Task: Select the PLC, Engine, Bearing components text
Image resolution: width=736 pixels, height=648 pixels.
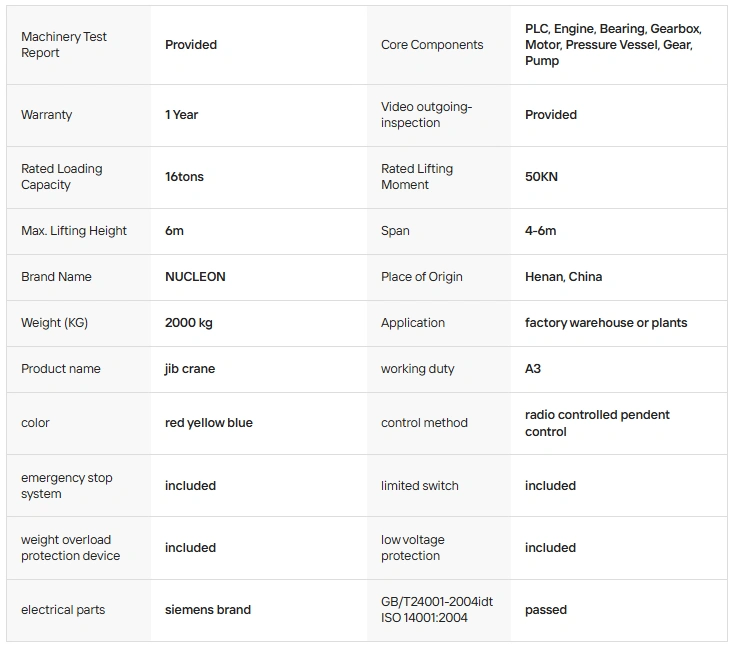Action: (x=613, y=45)
